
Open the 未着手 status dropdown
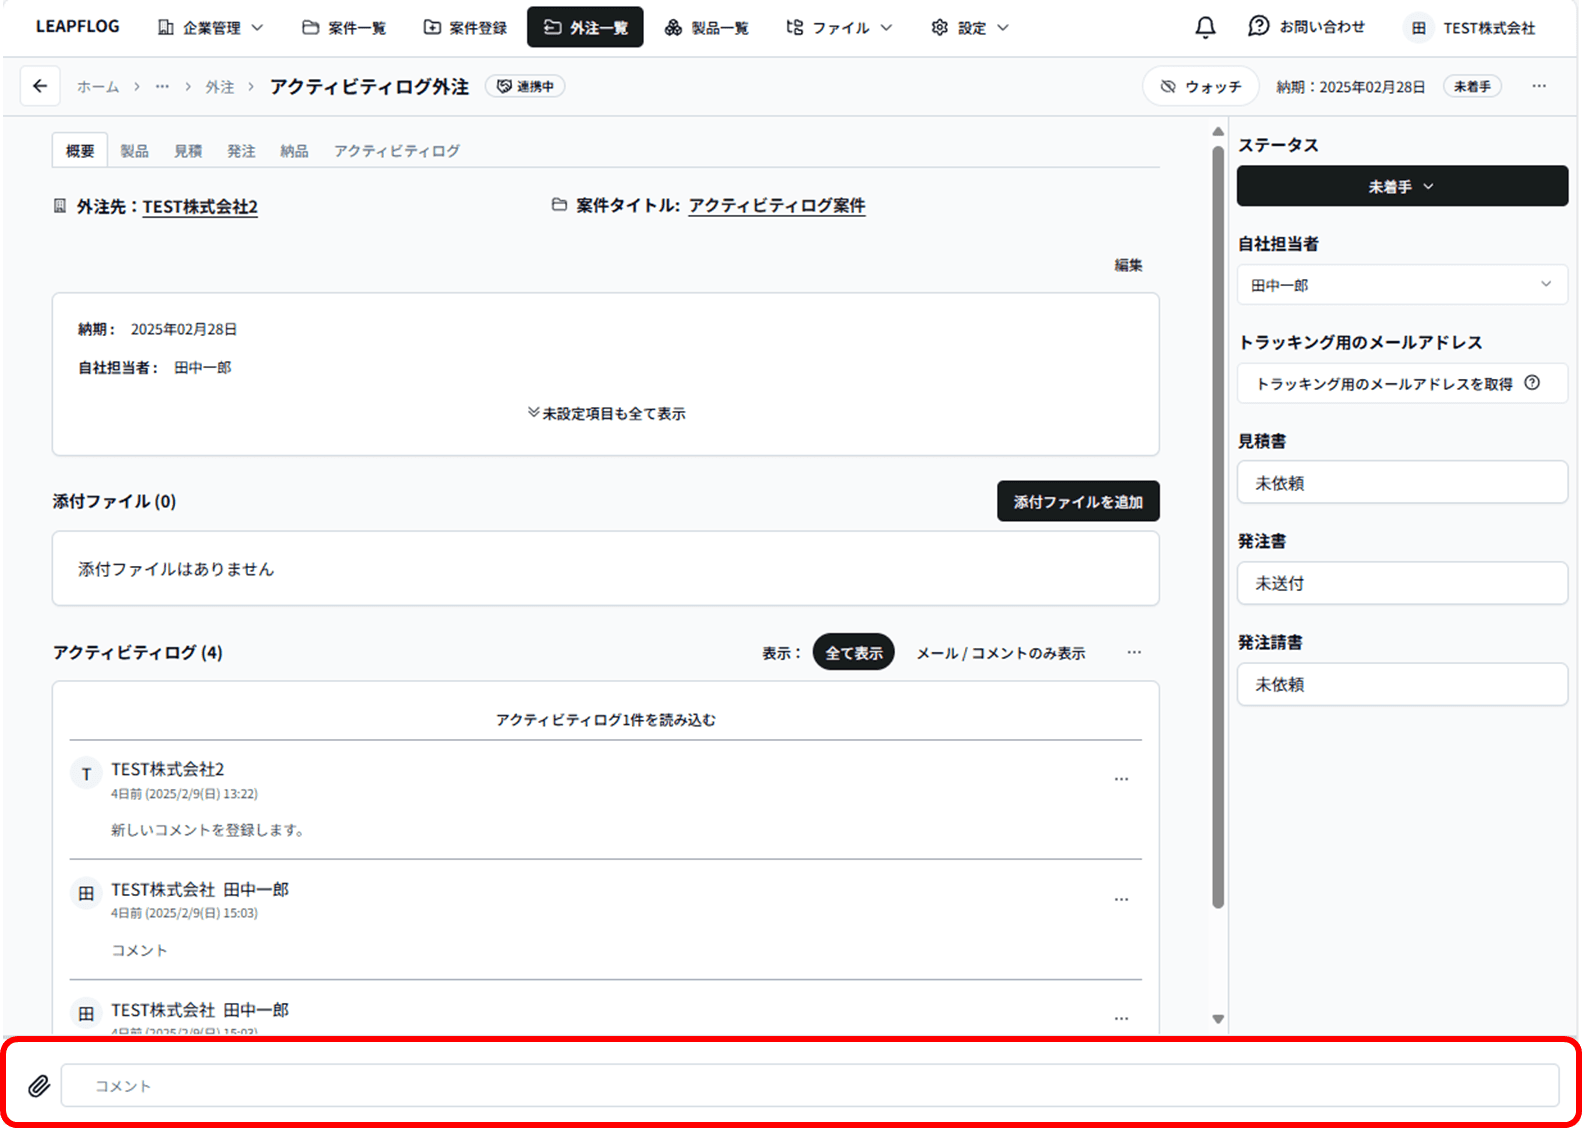[x=1401, y=187]
